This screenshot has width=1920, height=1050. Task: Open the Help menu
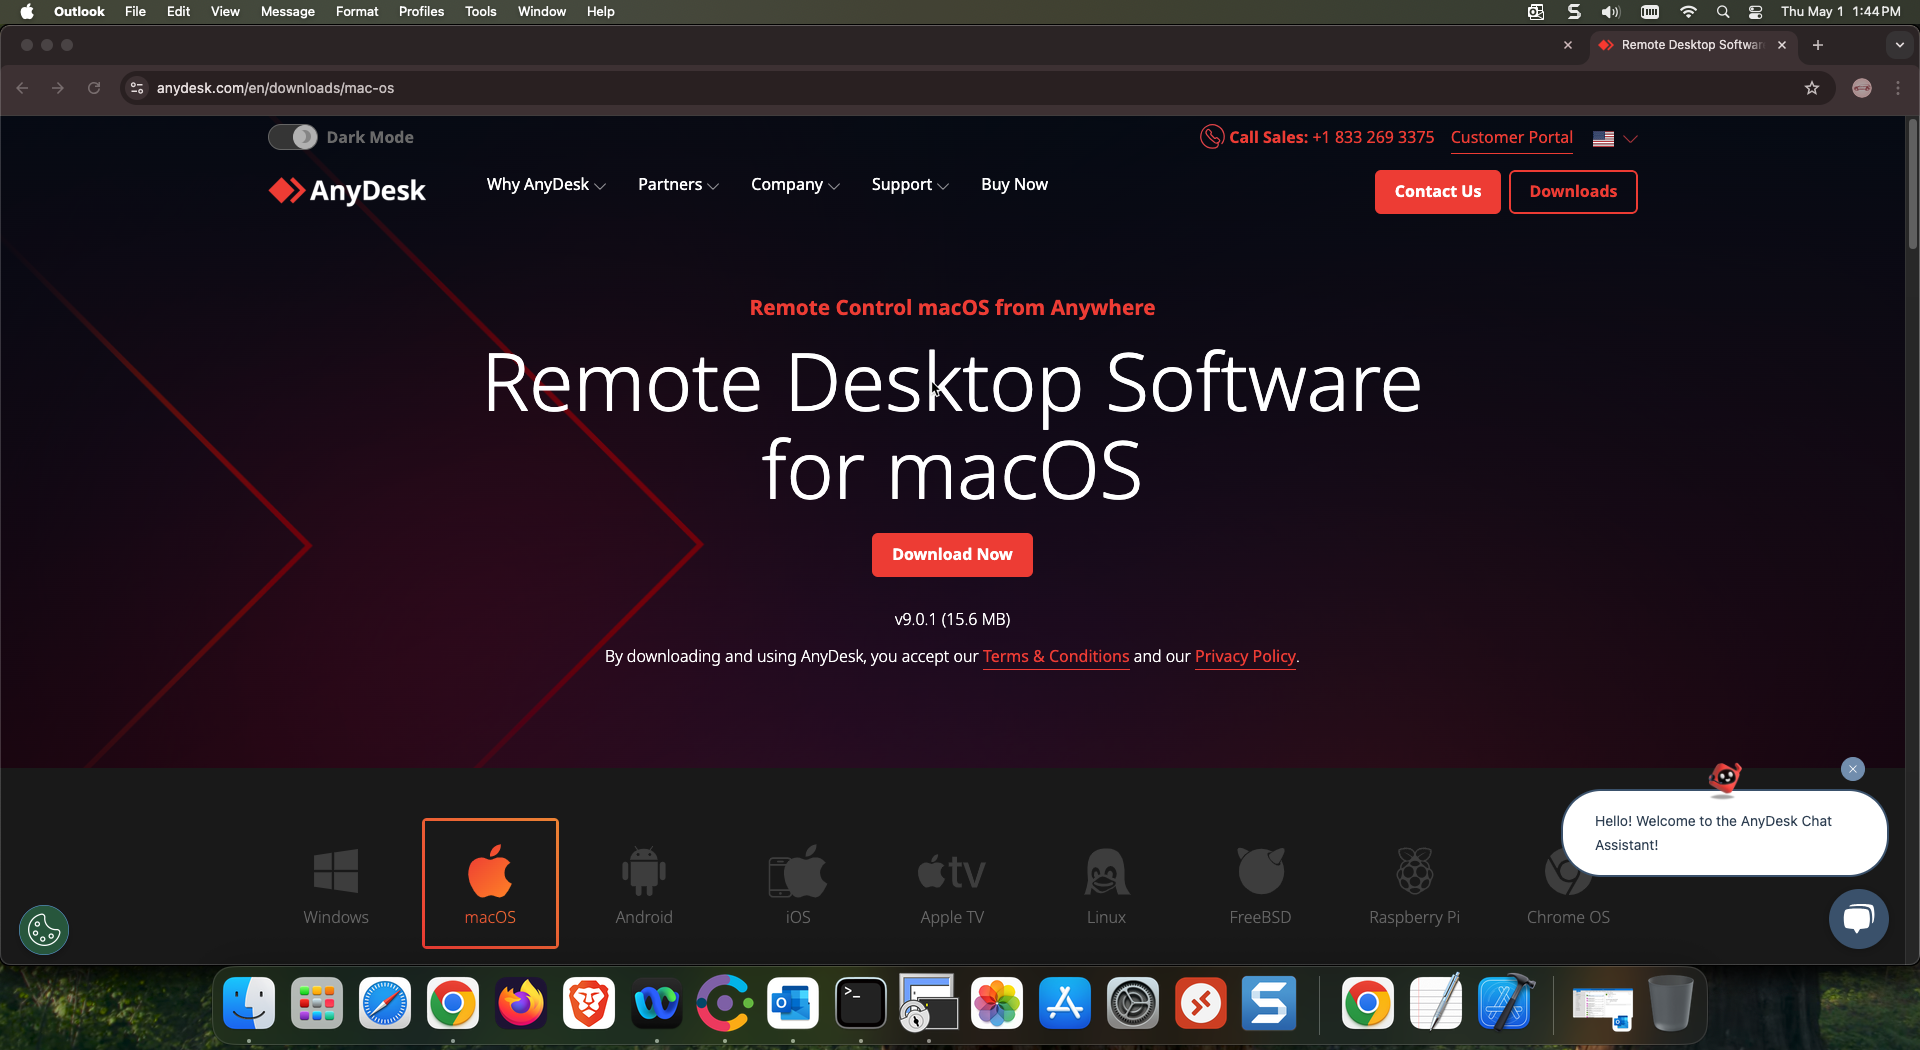click(x=600, y=12)
